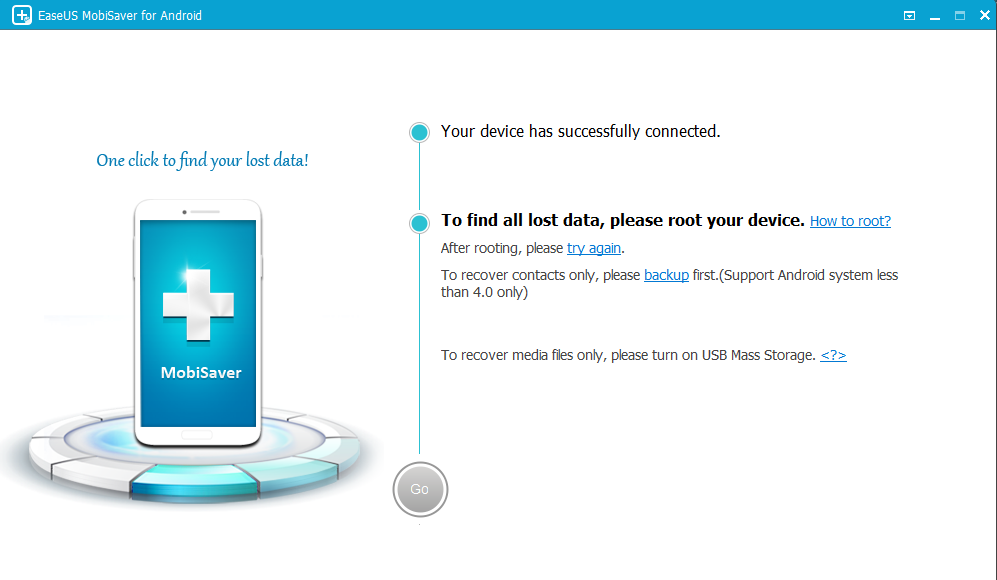
Task: Close the MobiSaver window
Action: click(984, 15)
